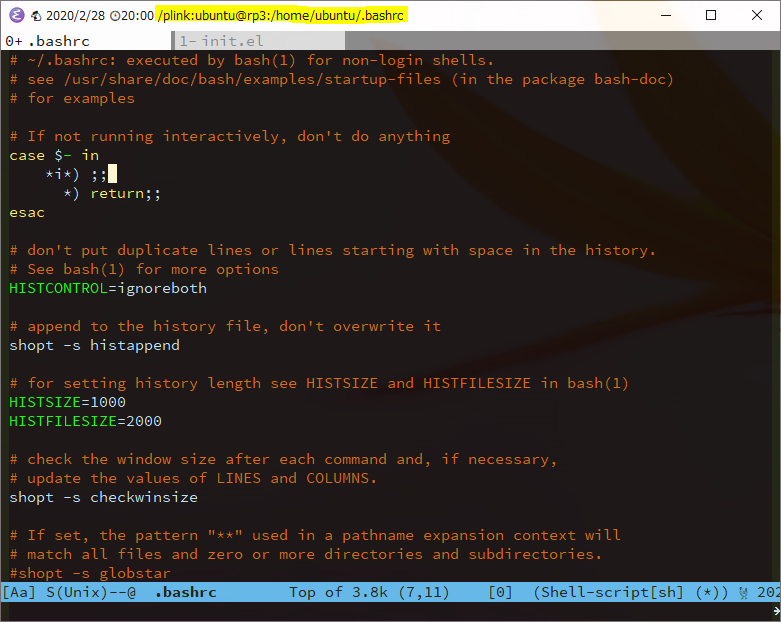Click the '# match all files and zero' comment line

(x=306, y=554)
